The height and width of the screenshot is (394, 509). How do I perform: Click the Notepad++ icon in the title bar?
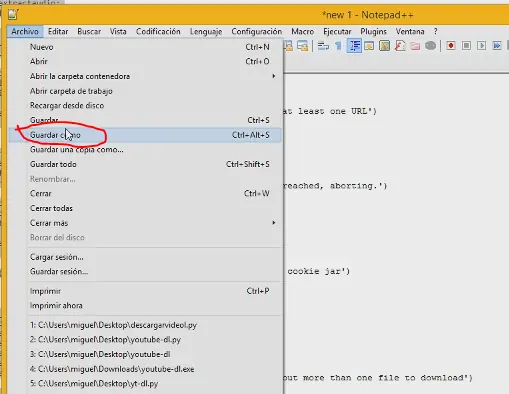13,14
